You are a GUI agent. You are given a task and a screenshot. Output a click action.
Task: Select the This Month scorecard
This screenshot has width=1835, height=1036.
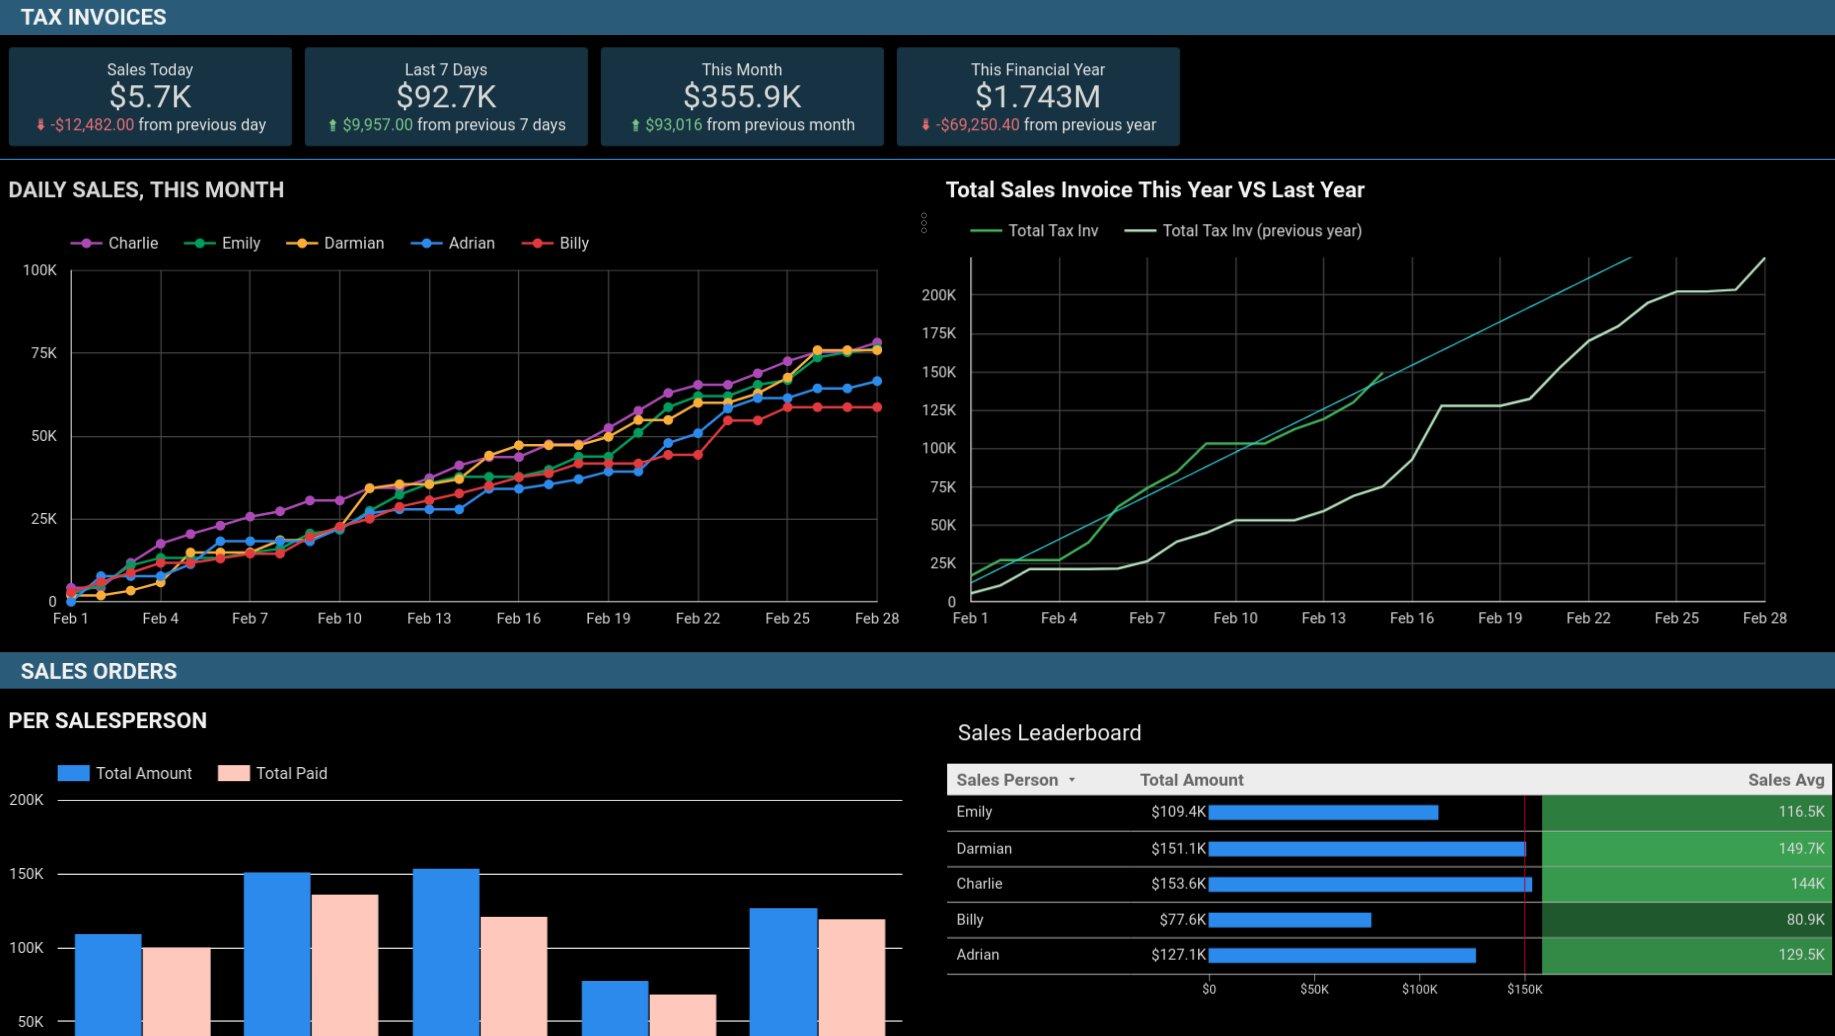pos(742,97)
